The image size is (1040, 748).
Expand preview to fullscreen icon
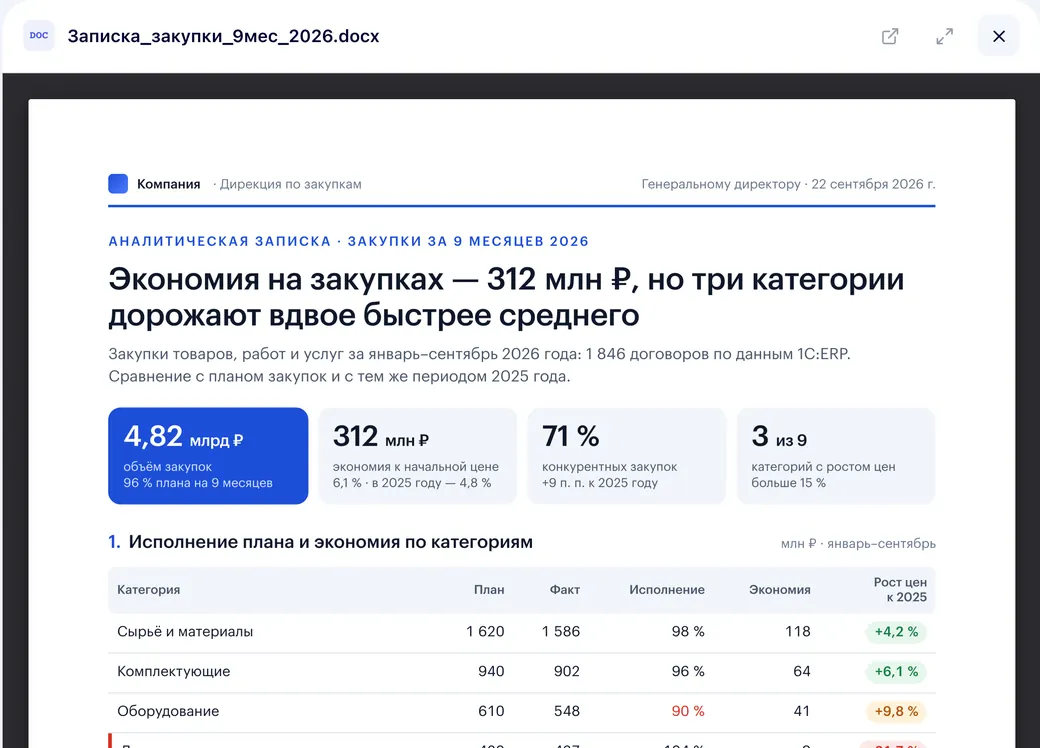(x=944, y=36)
